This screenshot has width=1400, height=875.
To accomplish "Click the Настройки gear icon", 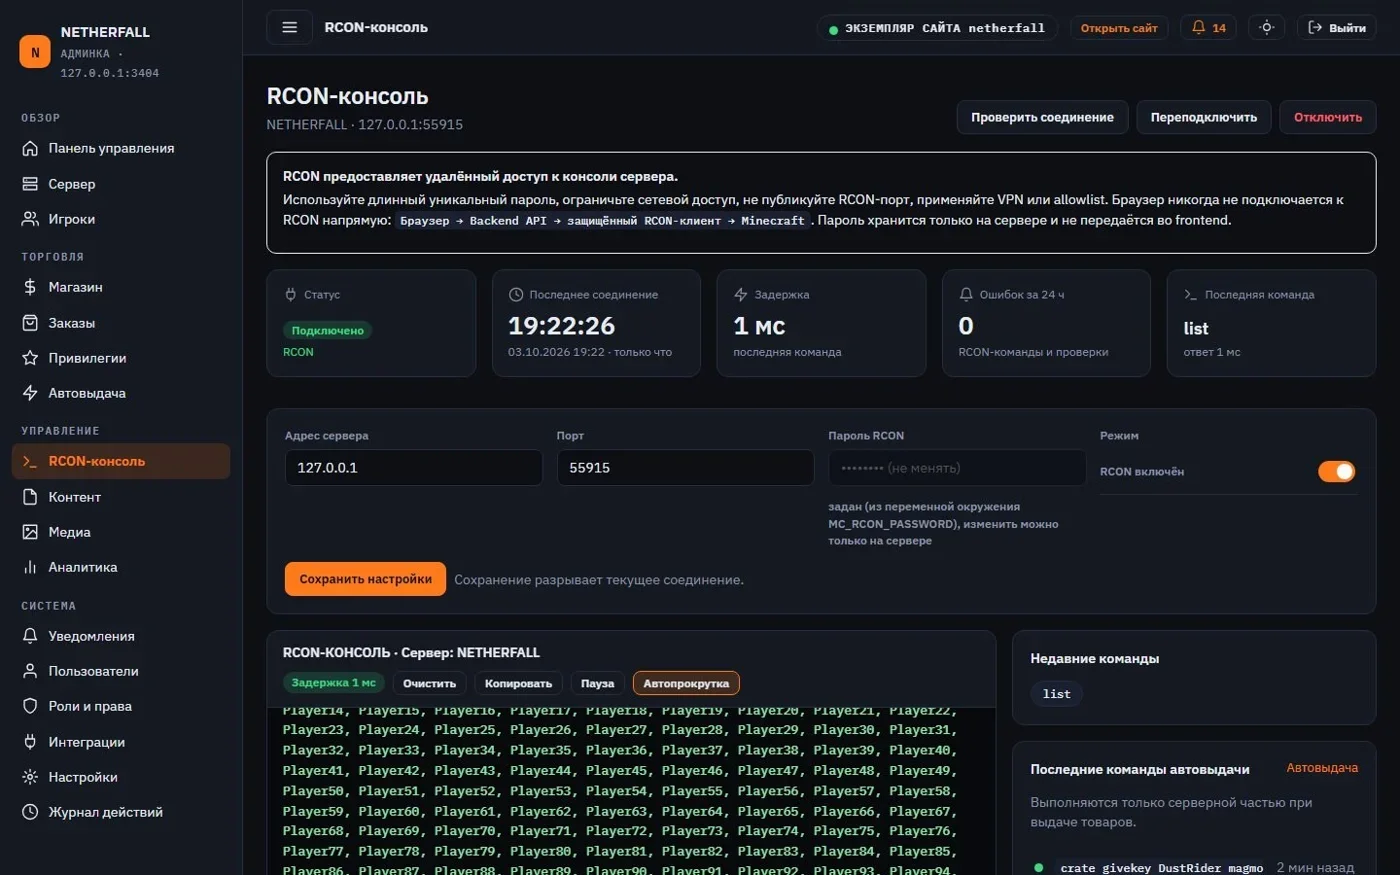I will [30, 777].
